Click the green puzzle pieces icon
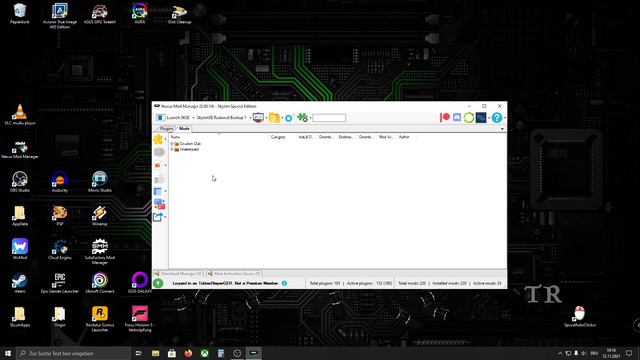 (302, 118)
